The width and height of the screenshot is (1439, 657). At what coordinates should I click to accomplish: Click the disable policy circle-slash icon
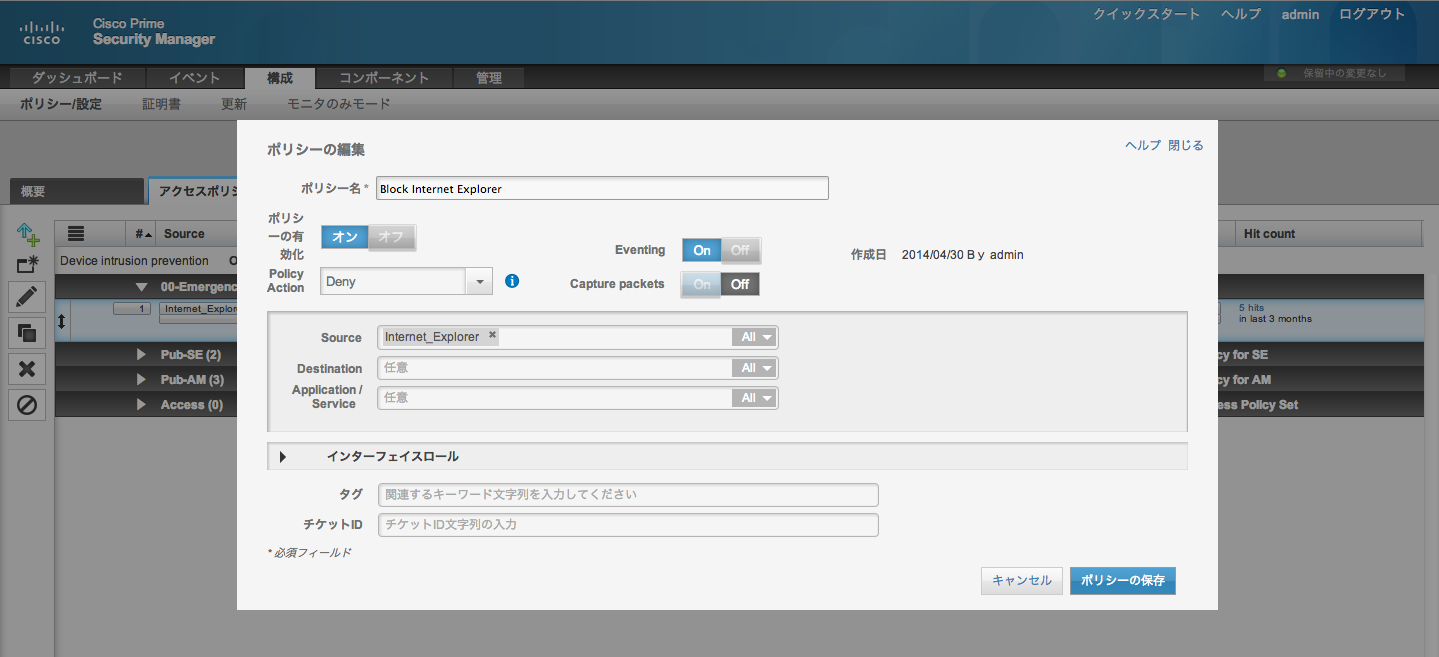27,405
